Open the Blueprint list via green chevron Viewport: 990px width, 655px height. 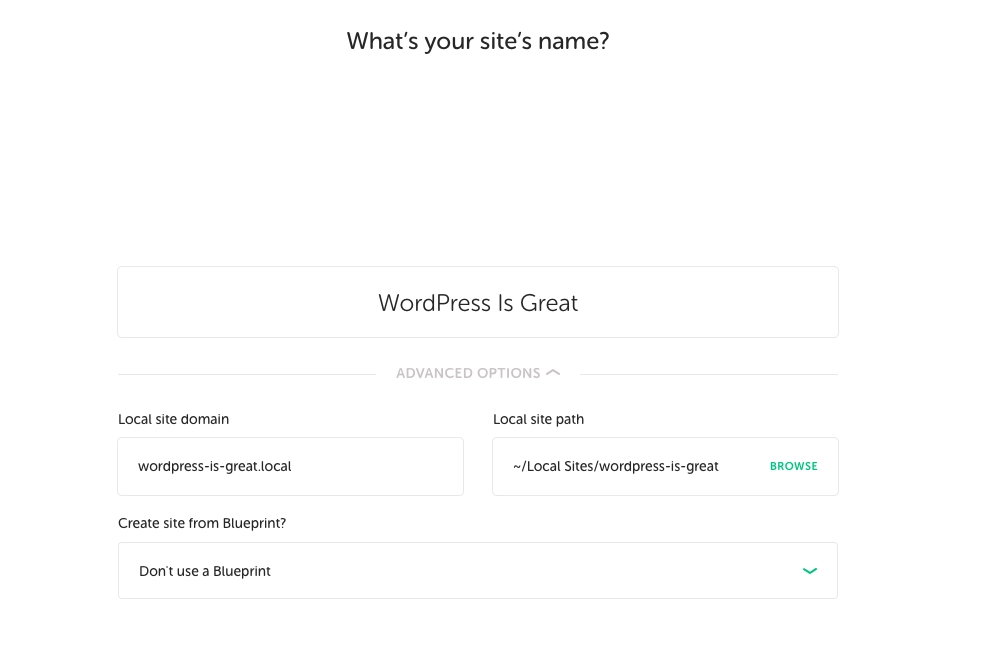pos(809,571)
